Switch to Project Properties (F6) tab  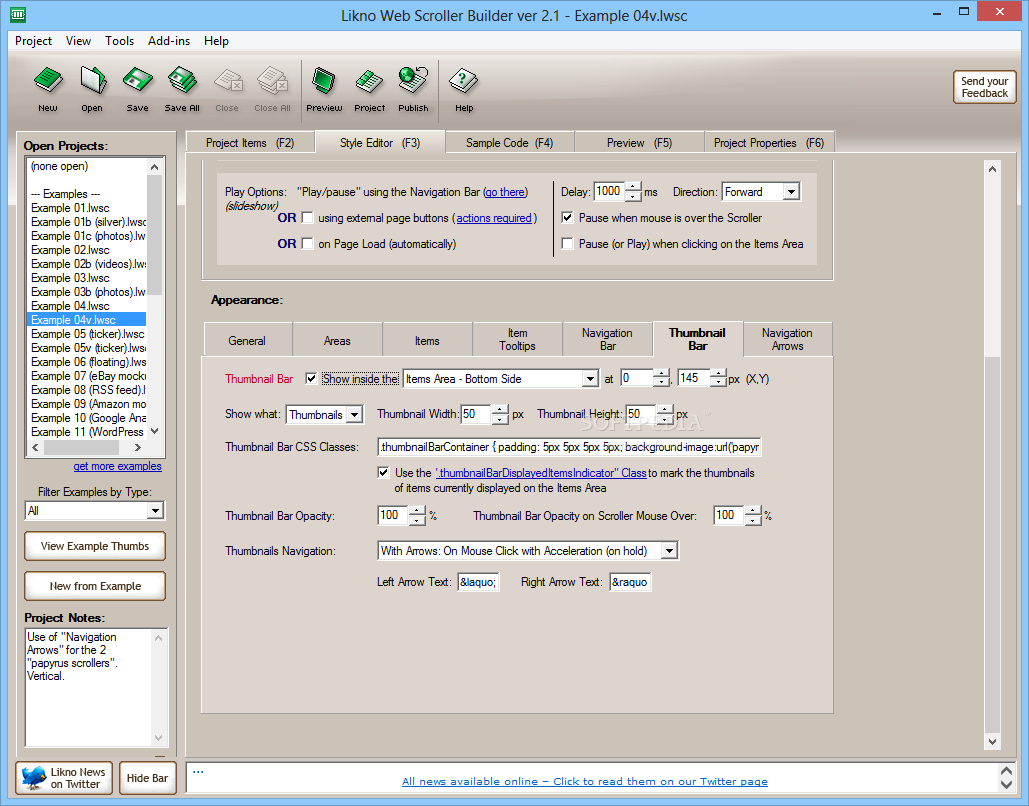[768, 142]
